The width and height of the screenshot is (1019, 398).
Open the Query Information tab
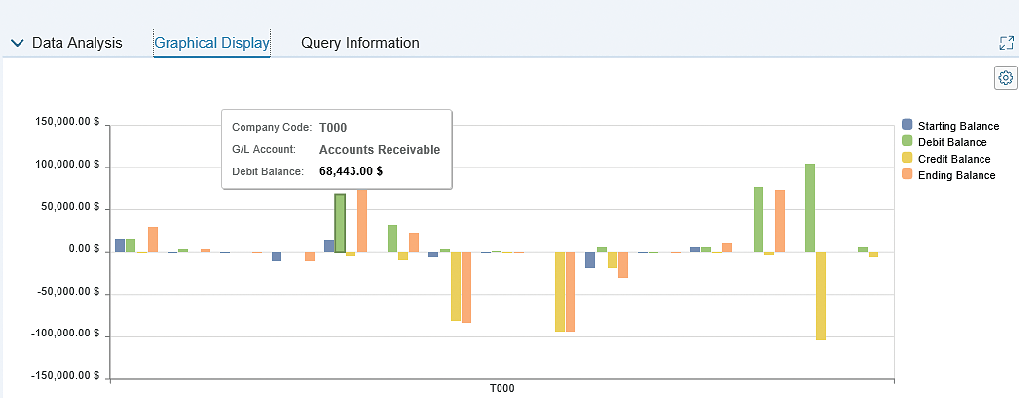click(x=360, y=43)
